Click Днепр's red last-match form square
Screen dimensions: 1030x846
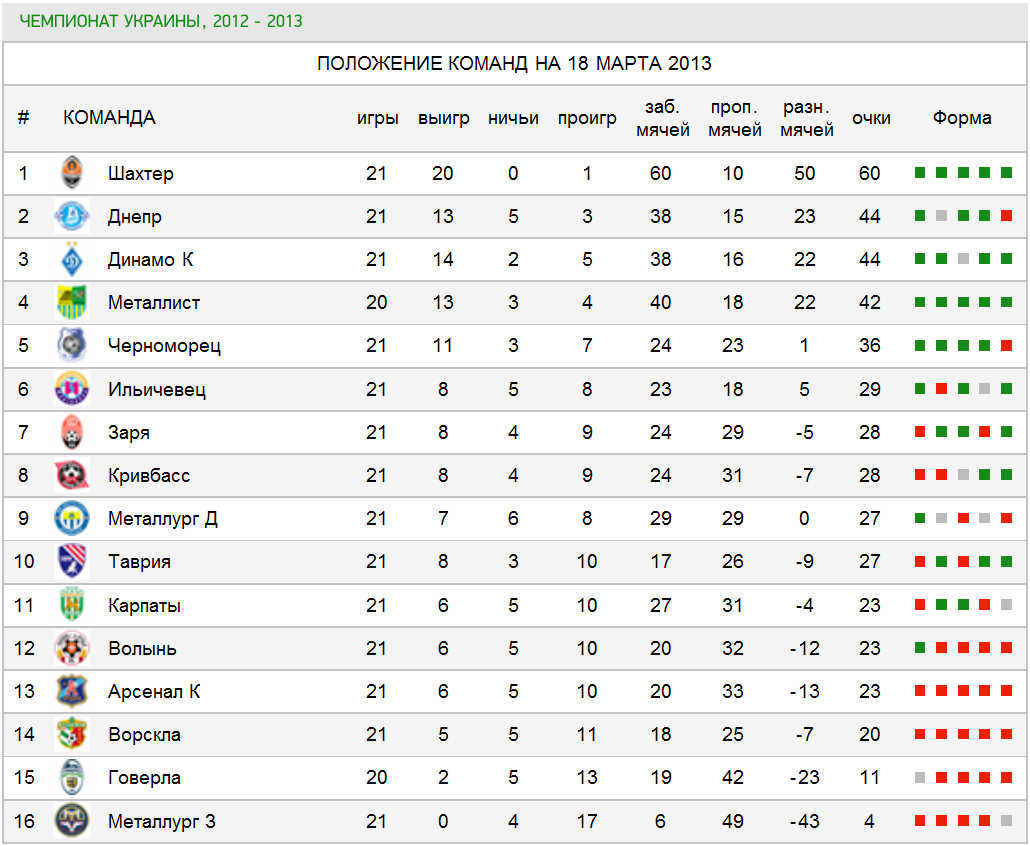pyautogui.click(x=1006, y=216)
